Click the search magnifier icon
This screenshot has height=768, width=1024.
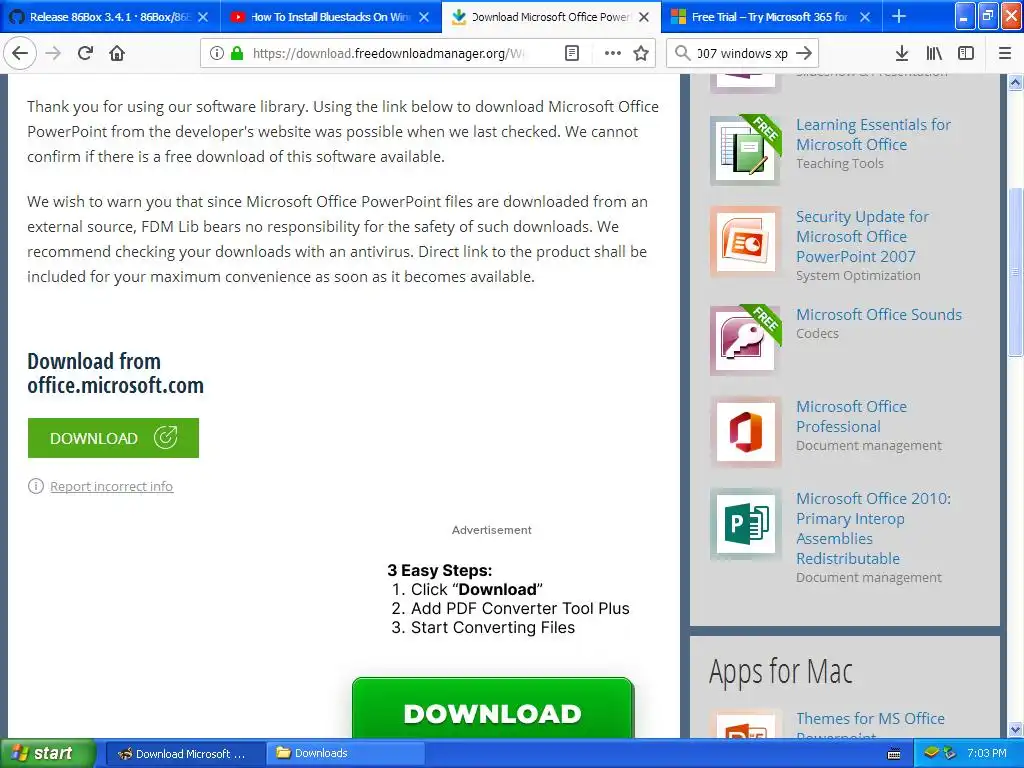click(x=682, y=53)
